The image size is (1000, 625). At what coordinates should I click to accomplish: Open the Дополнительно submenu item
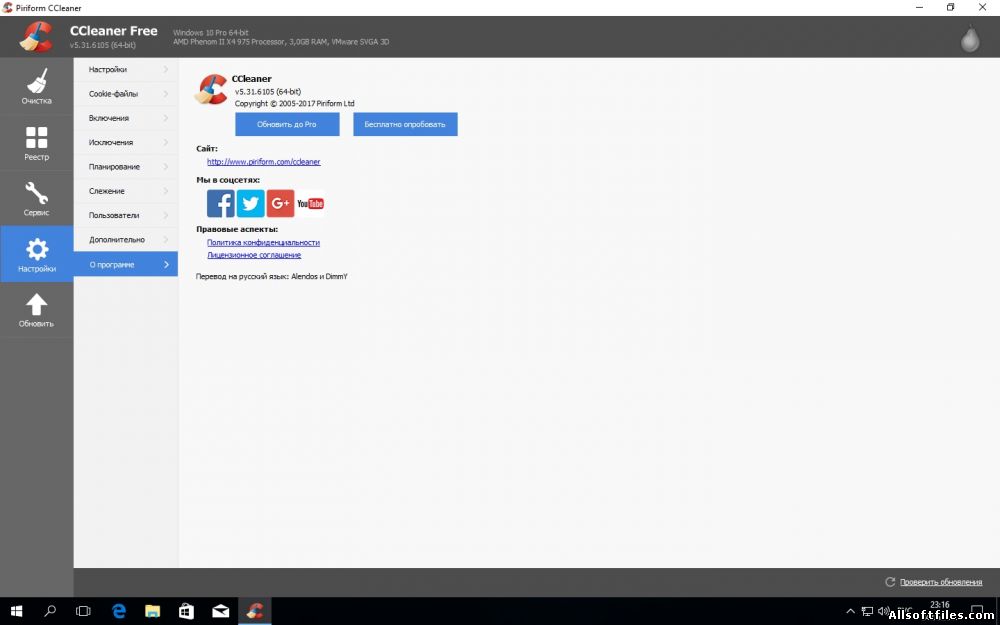coord(126,240)
